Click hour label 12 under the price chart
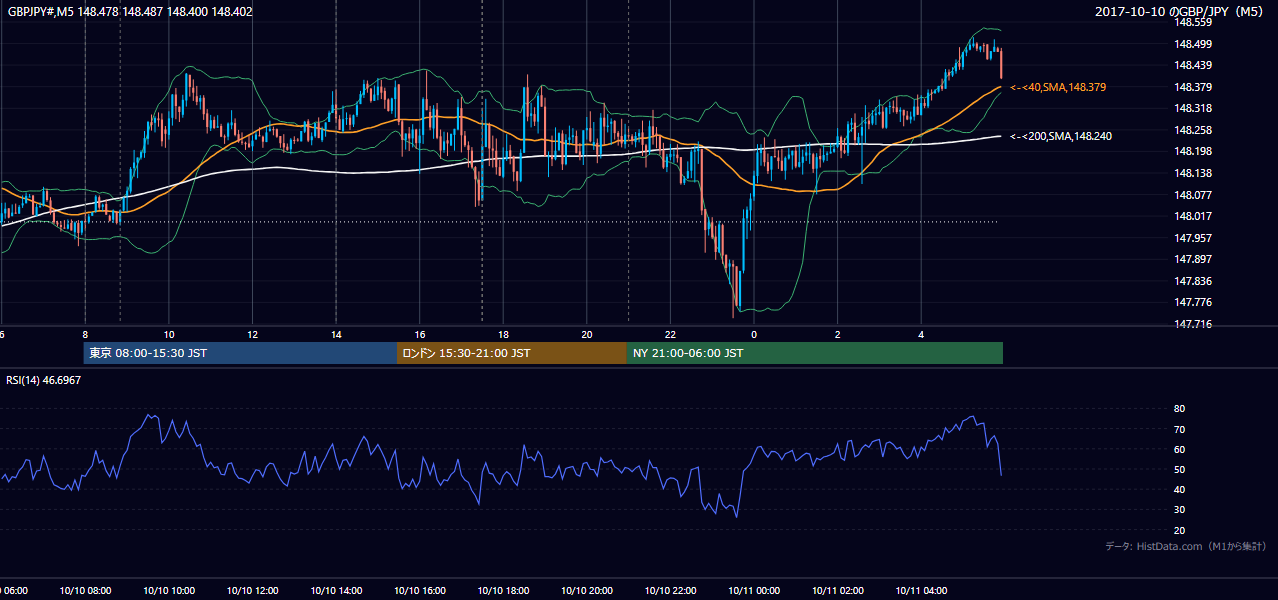The width and height of the screenshot is (1278, 600). pos(253,335)
